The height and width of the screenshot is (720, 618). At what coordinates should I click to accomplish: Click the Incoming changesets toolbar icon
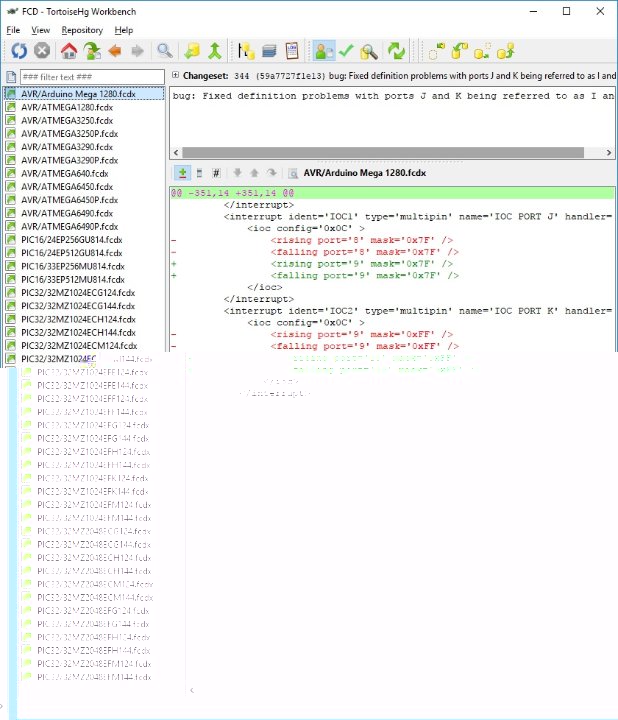[x=436, y=51]
